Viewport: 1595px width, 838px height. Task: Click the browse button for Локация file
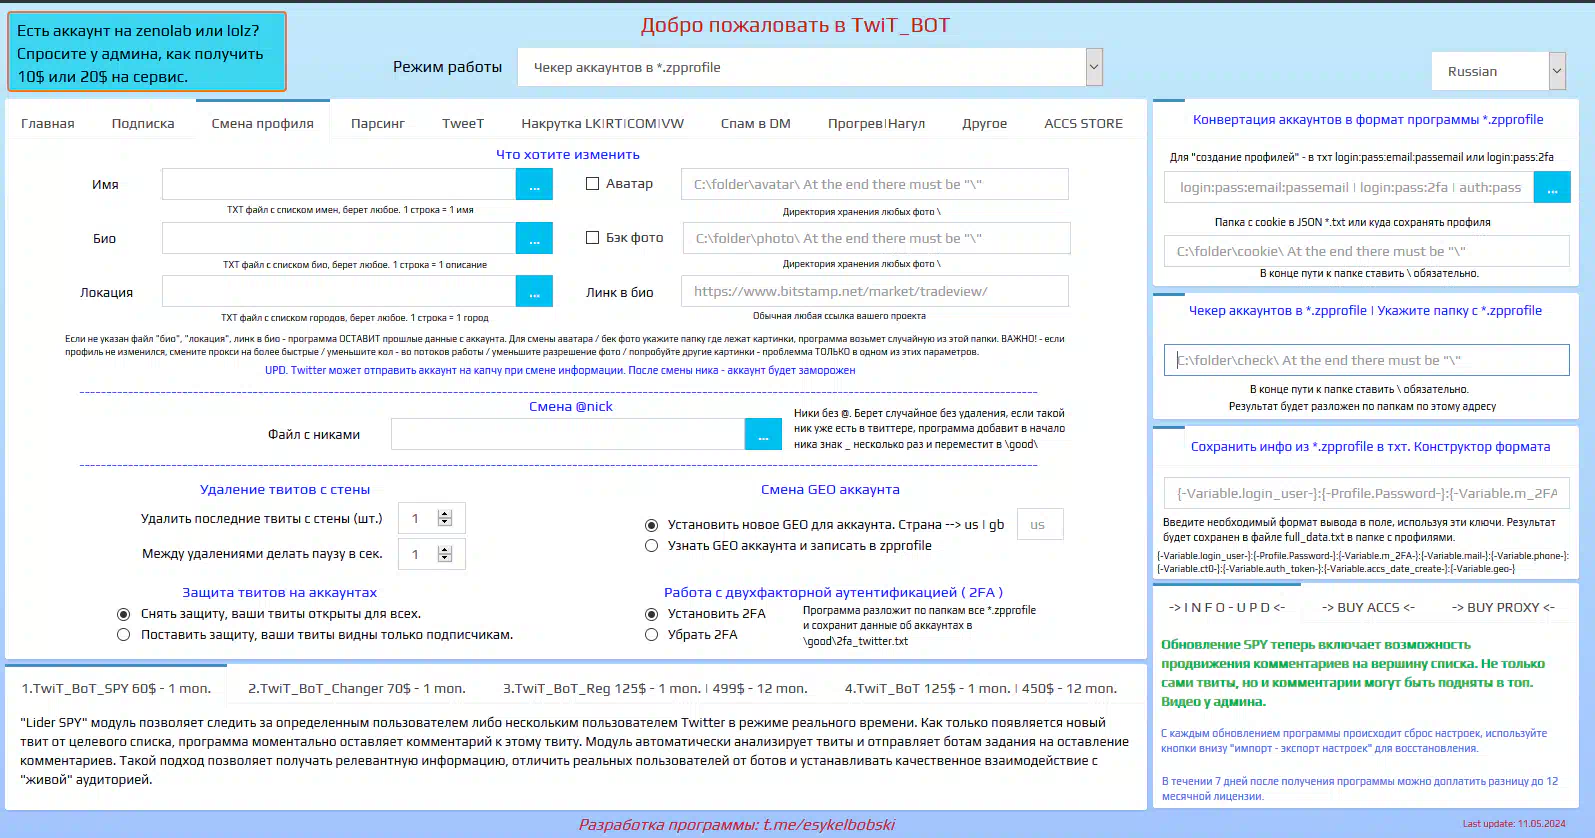tap(534, 292)
